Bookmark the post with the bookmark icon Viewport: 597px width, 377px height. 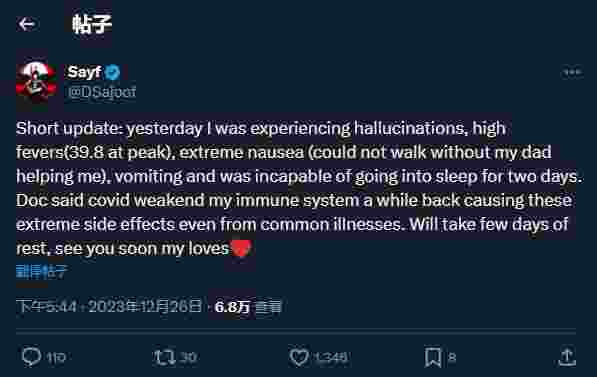coord(433,357)
